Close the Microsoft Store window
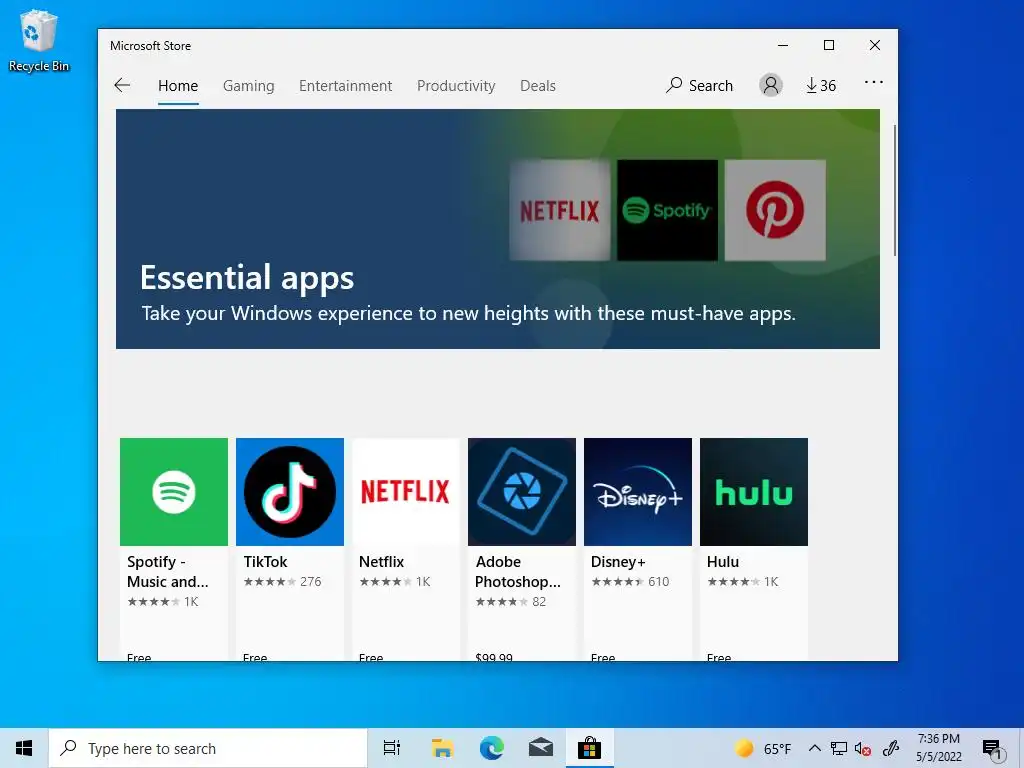The height and width of the screenshot is (768, 1024). tap(875, 45)
